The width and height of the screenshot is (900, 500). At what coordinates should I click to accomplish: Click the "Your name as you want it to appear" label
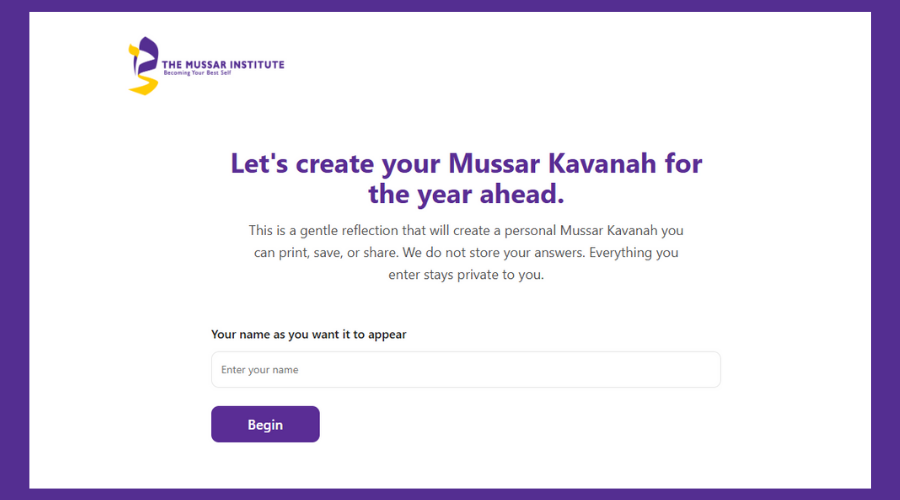pyautogui.click(x=308, y=334)
